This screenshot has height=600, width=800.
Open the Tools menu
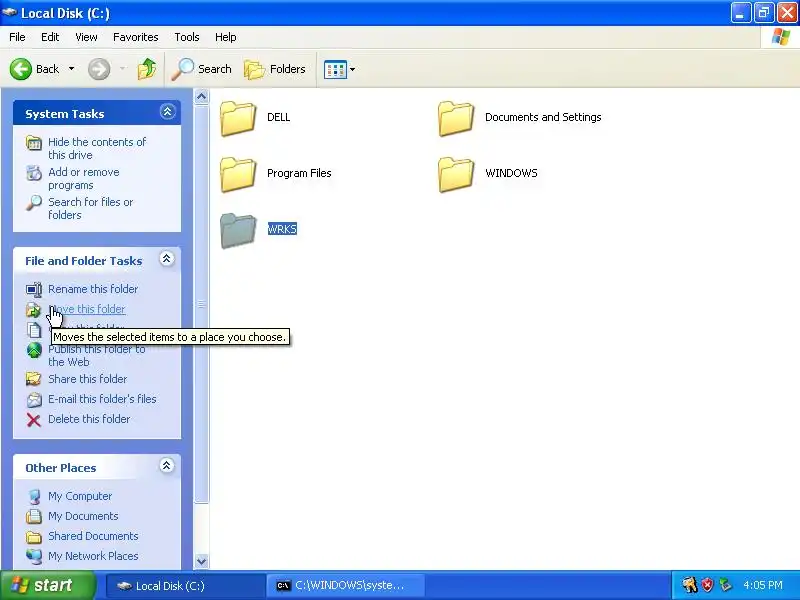(187, 37)
